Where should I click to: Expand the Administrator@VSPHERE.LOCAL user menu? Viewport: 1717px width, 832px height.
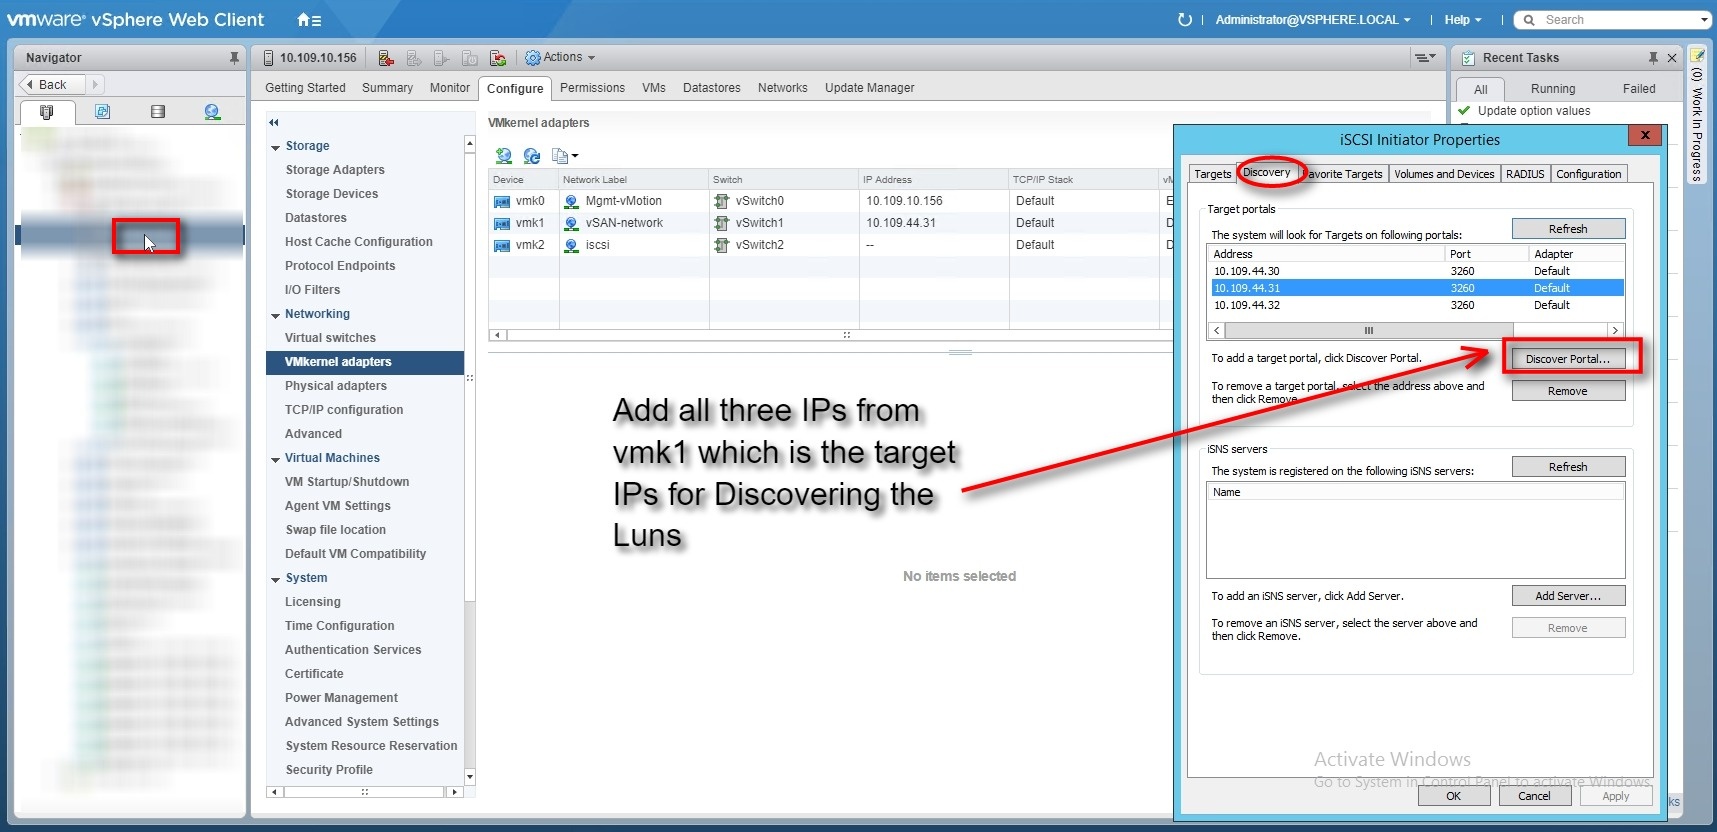pyautogui.click(x=1313, y=20)
